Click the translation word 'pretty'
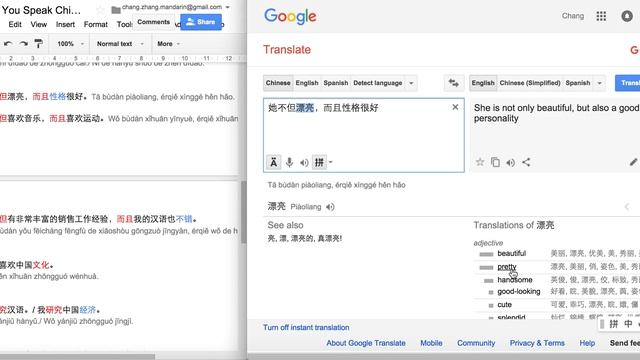 pos(507,267)
